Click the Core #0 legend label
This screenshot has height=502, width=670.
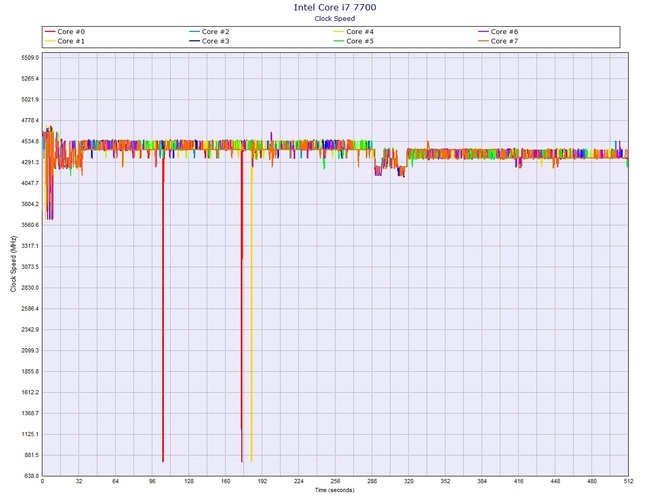(71, 32)
